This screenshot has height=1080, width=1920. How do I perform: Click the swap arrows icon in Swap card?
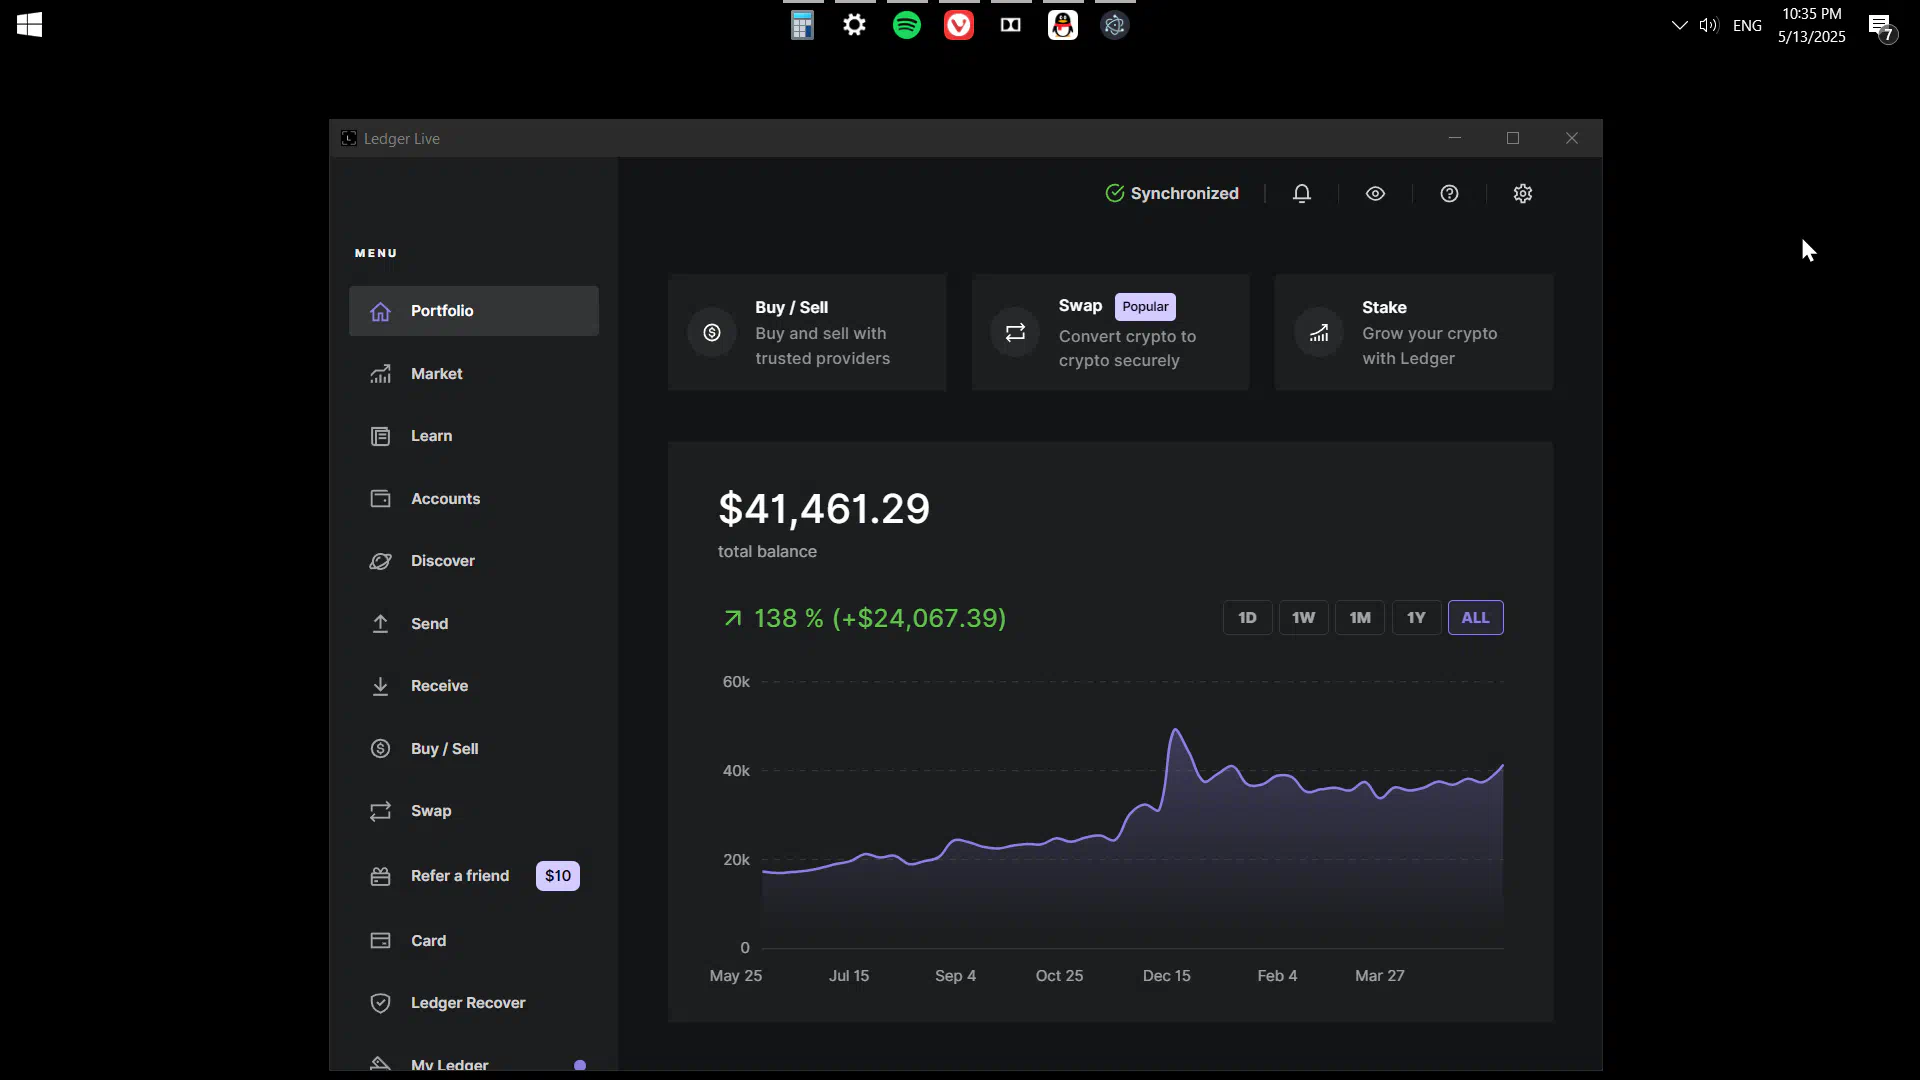(x=1015, y=332)
